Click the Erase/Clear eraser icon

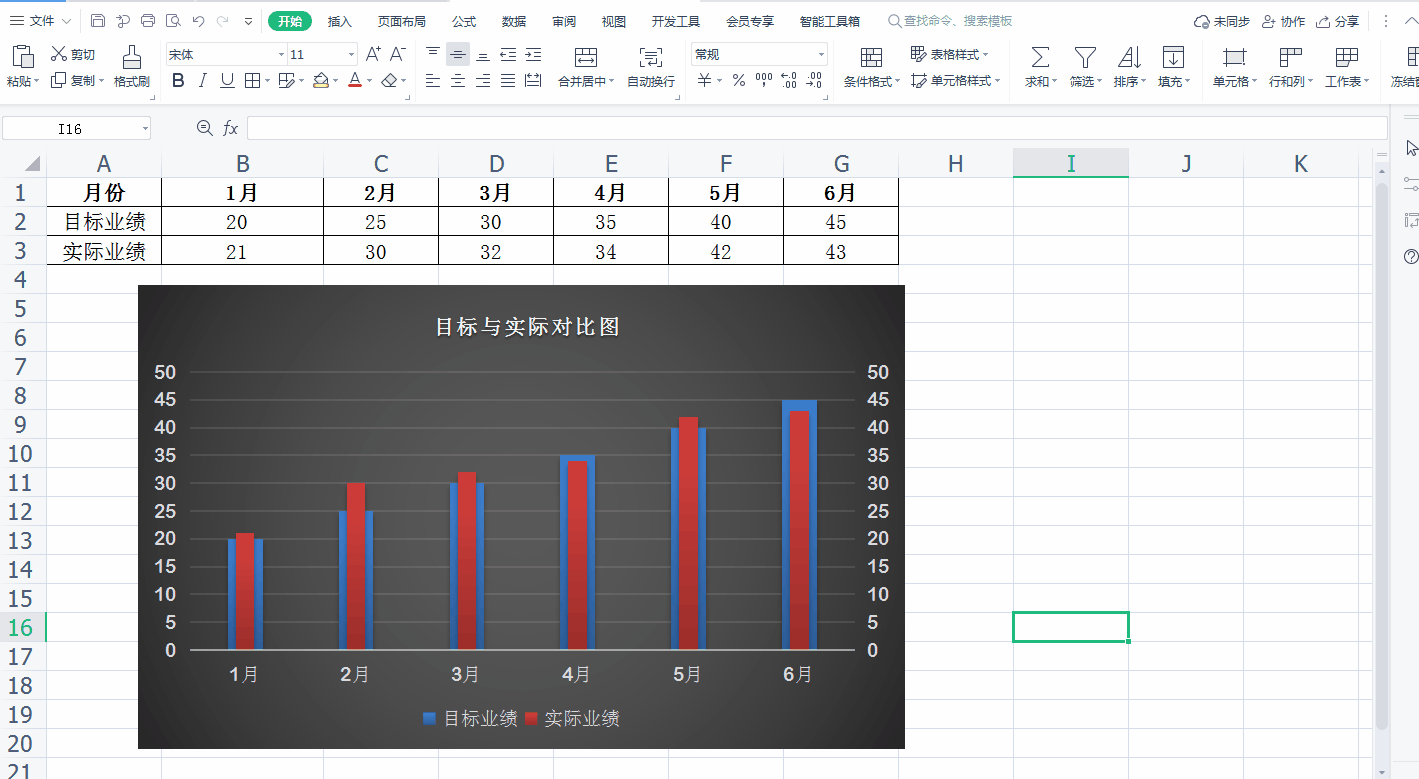tap(390, 81)
